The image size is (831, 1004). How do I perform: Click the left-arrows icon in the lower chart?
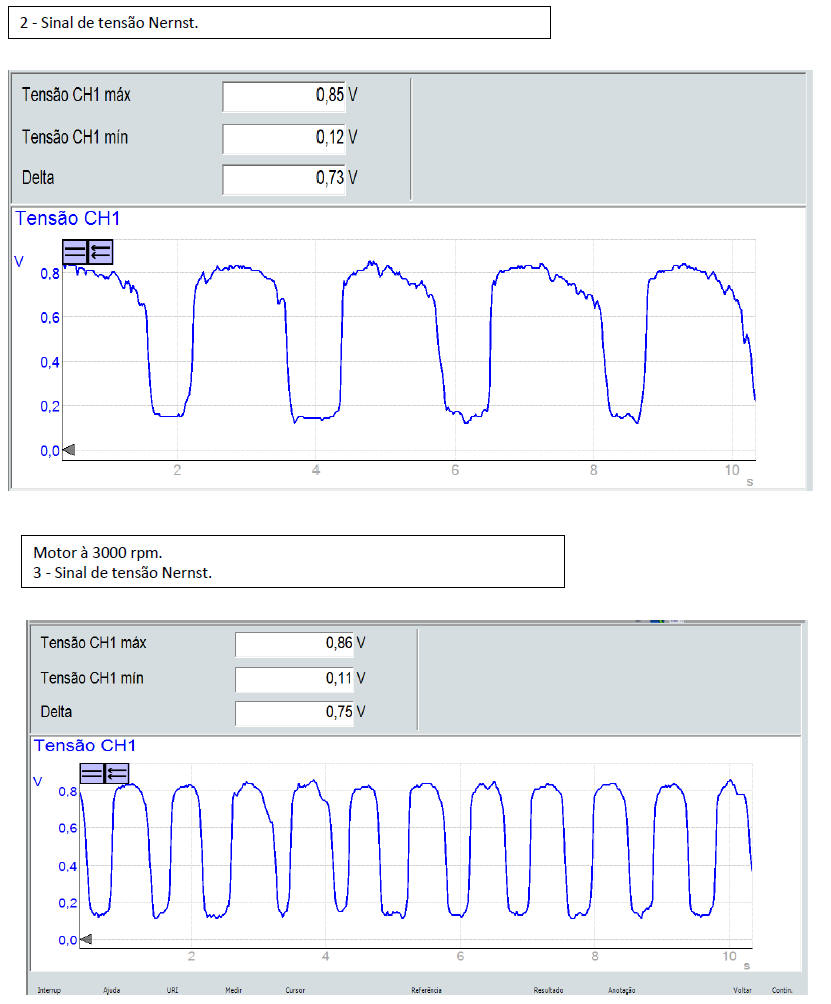tap(117, 773)
